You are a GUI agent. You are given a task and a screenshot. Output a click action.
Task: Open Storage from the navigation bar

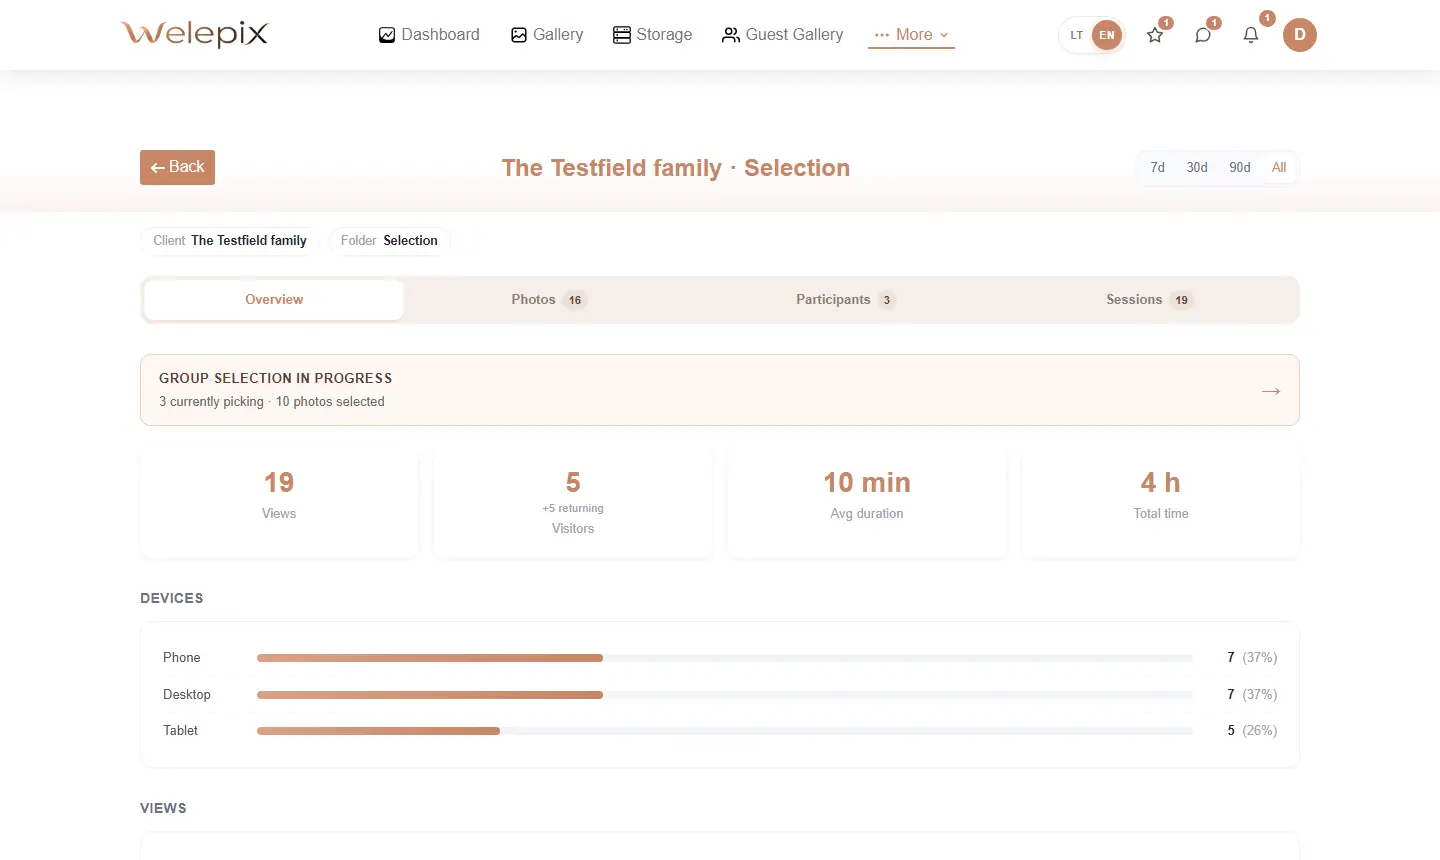[652, 35]
